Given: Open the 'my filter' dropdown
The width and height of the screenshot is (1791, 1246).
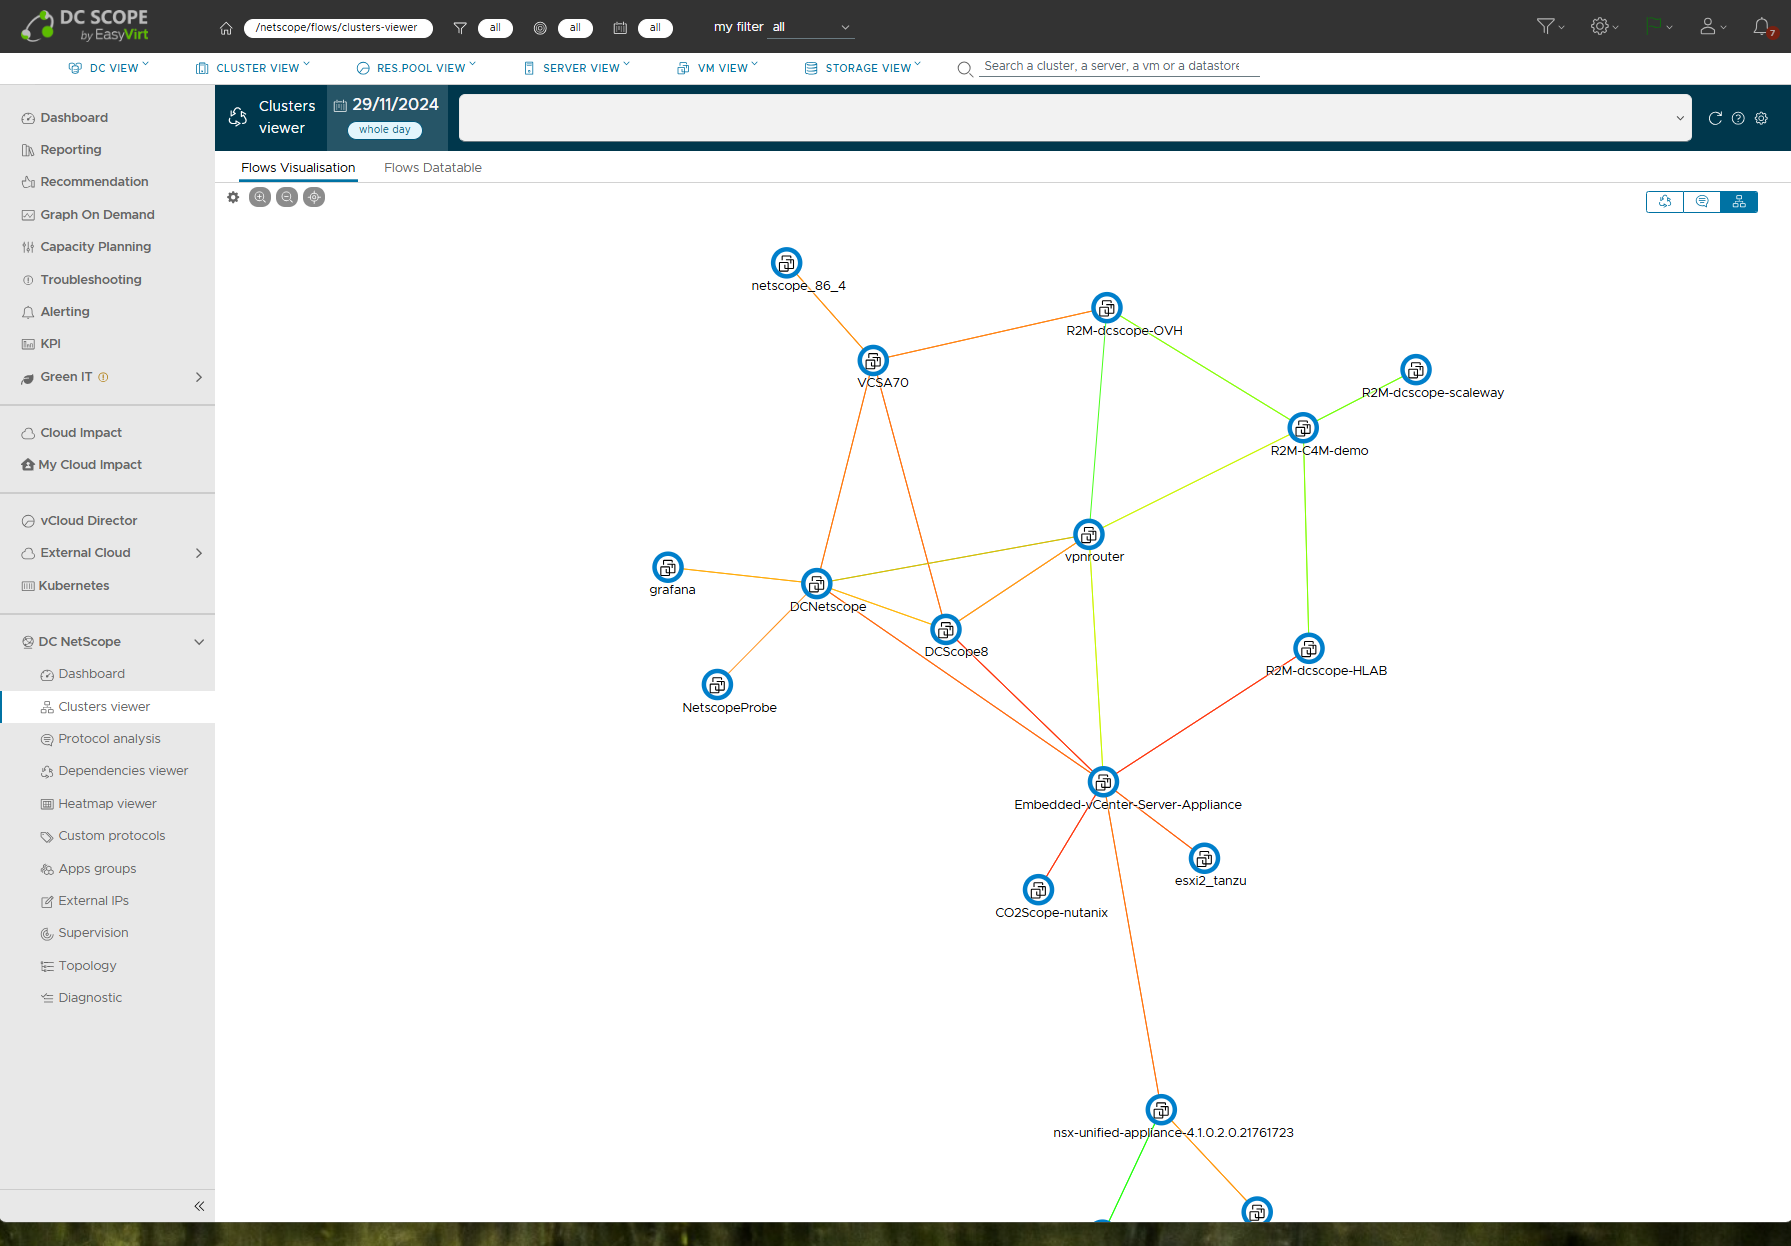Looking at the screenshot, I should (x=811, y=28).
